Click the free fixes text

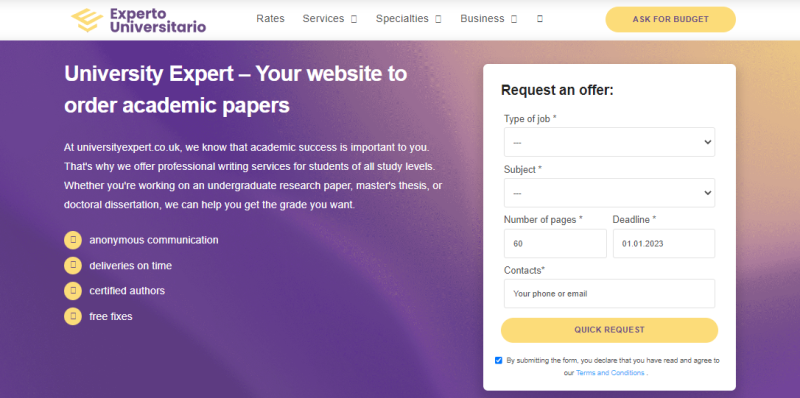click(111, 316)
